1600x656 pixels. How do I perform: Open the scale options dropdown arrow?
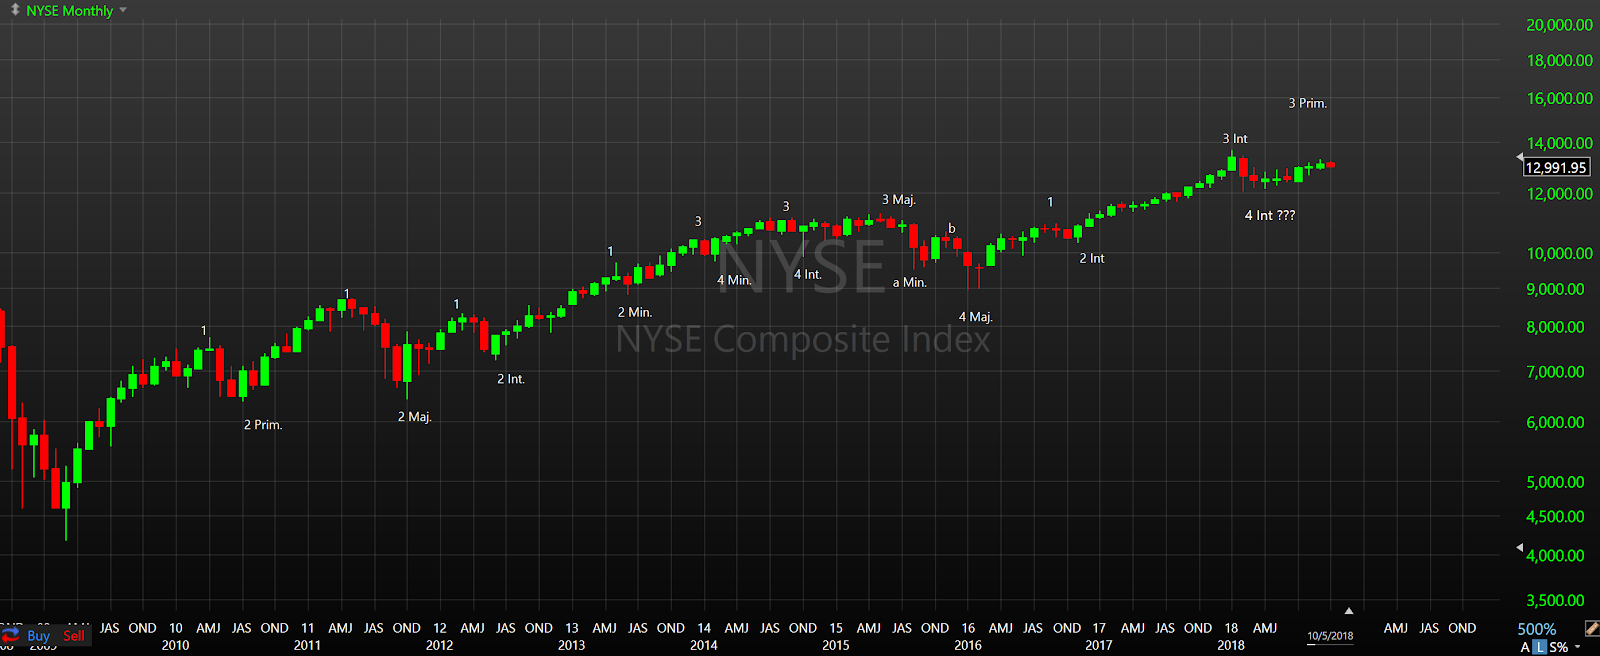pyautogui.click(x=1578, y=647)
